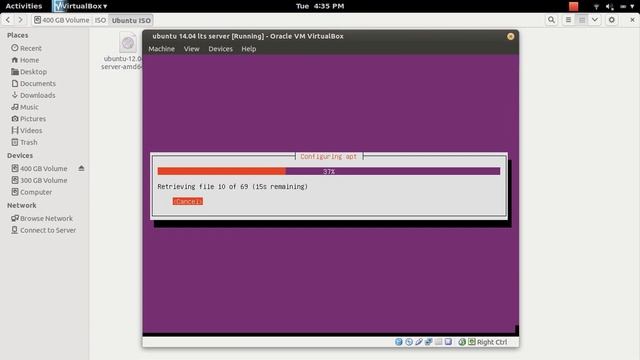
Task: Open Trash in Places sidebar
Action: tap(24, 142)
